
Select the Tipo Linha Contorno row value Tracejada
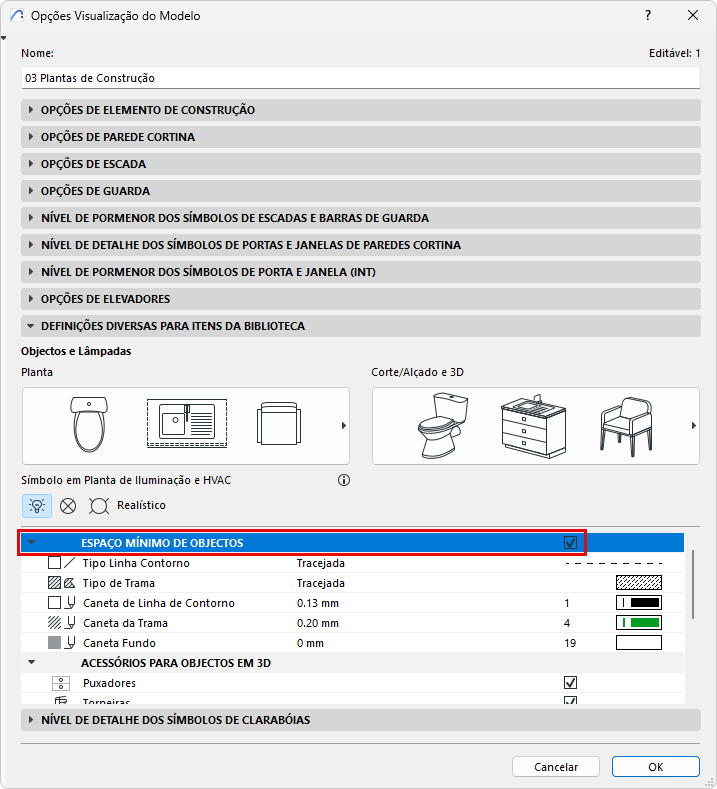(x=321, y=563)
